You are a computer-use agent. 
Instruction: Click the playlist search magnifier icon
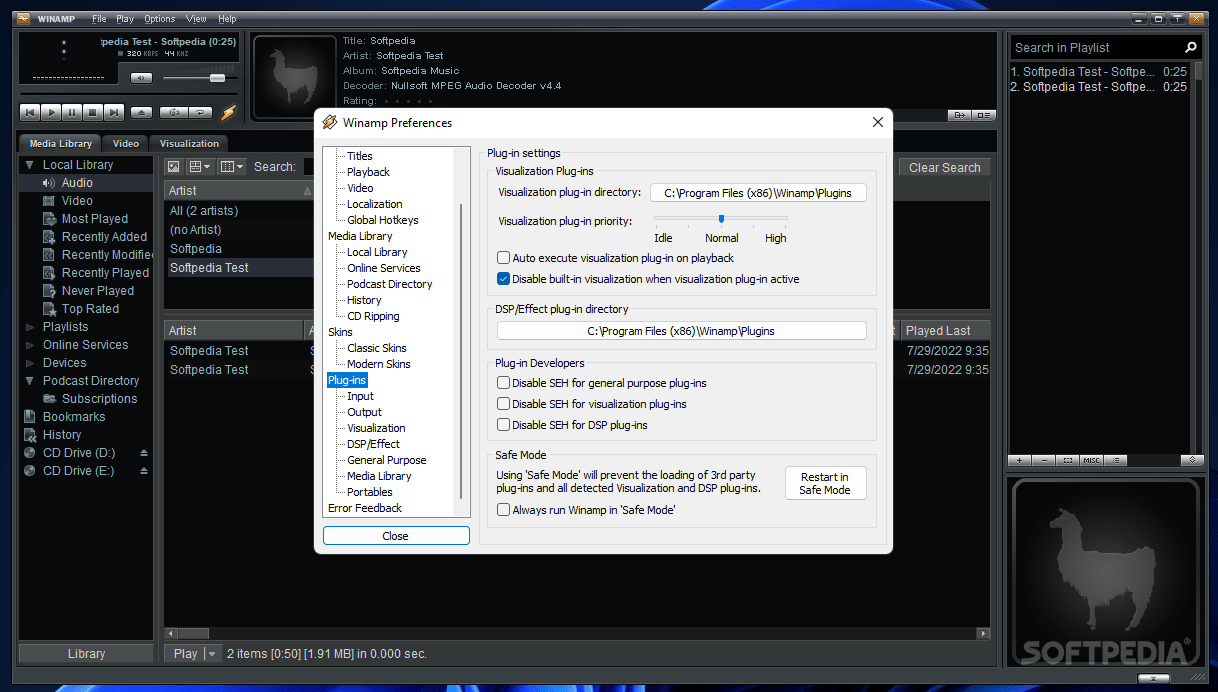click(x=1191, y=47)
